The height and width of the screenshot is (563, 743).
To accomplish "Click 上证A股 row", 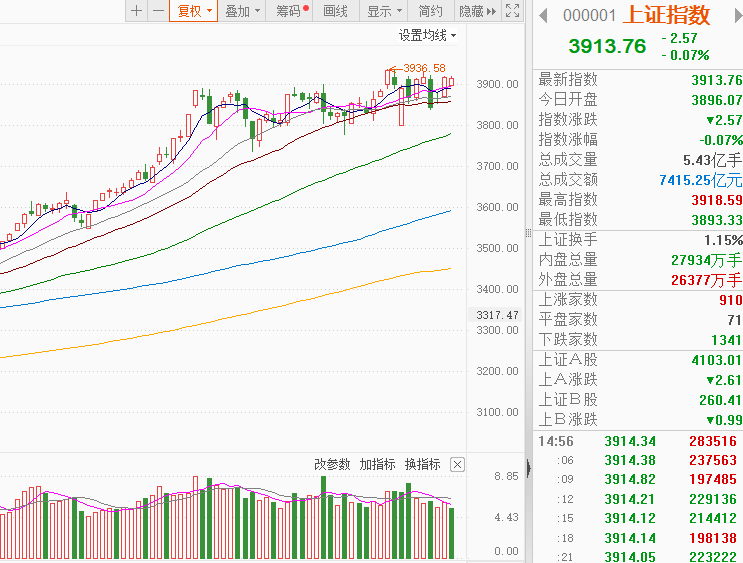I will point(638,360).
